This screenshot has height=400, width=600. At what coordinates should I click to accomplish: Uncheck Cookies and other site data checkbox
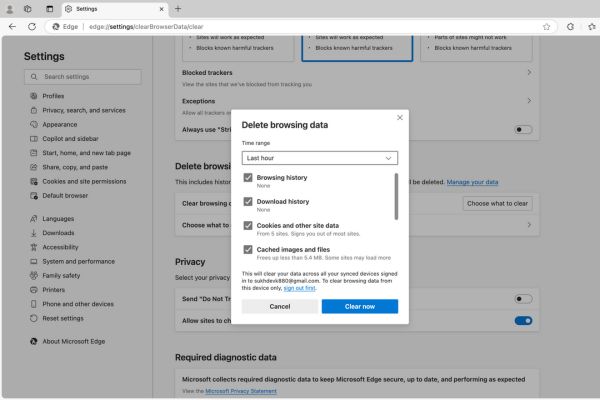click(x=248, y=225)
